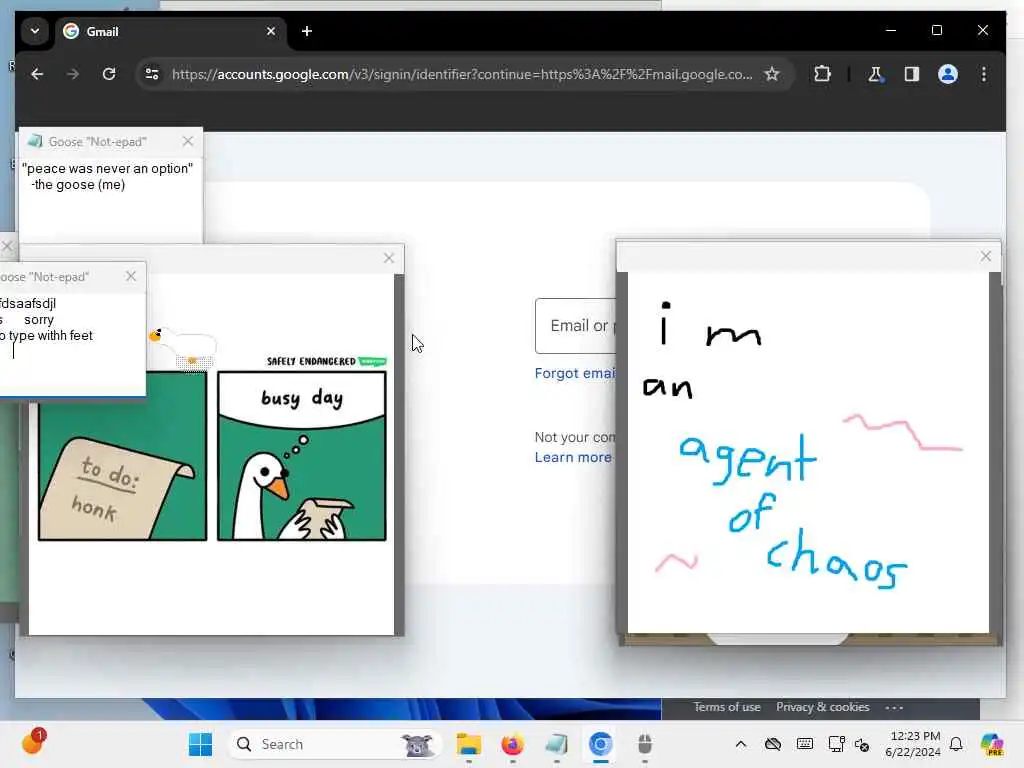Go back to the previous page
The width and height of the screenshot is (1024, 768).
coord(37,74)
